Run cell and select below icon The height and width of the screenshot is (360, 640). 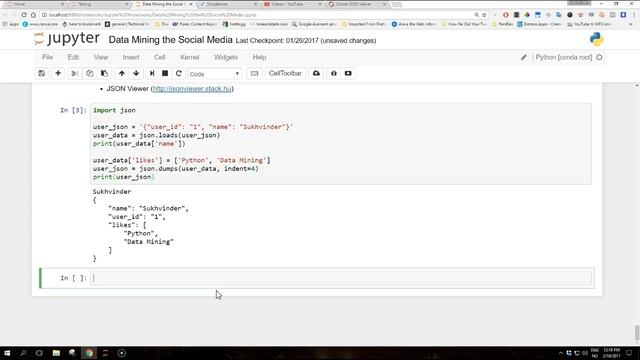click(x=152, y=73)
